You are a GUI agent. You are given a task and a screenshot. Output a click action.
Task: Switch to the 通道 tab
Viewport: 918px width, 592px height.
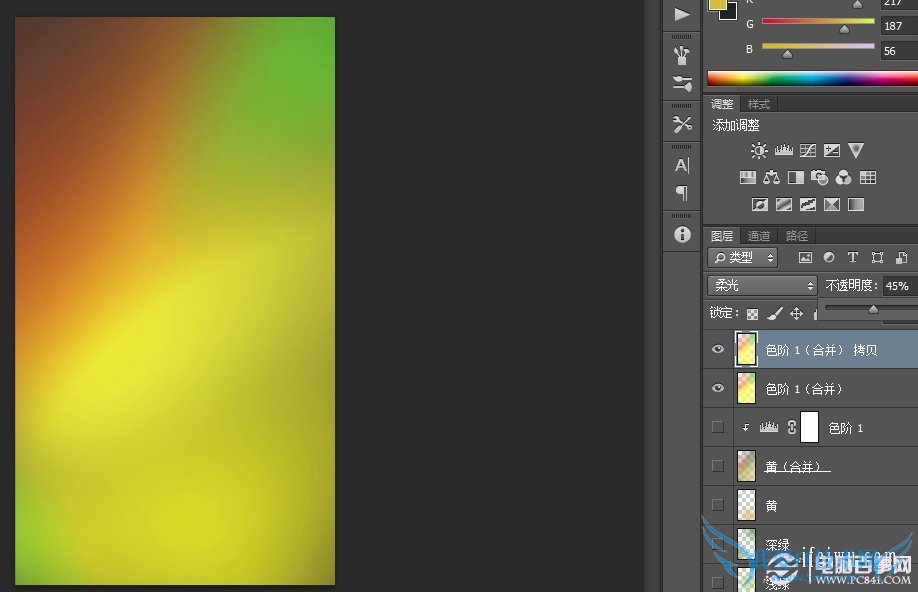pos(759,236)
